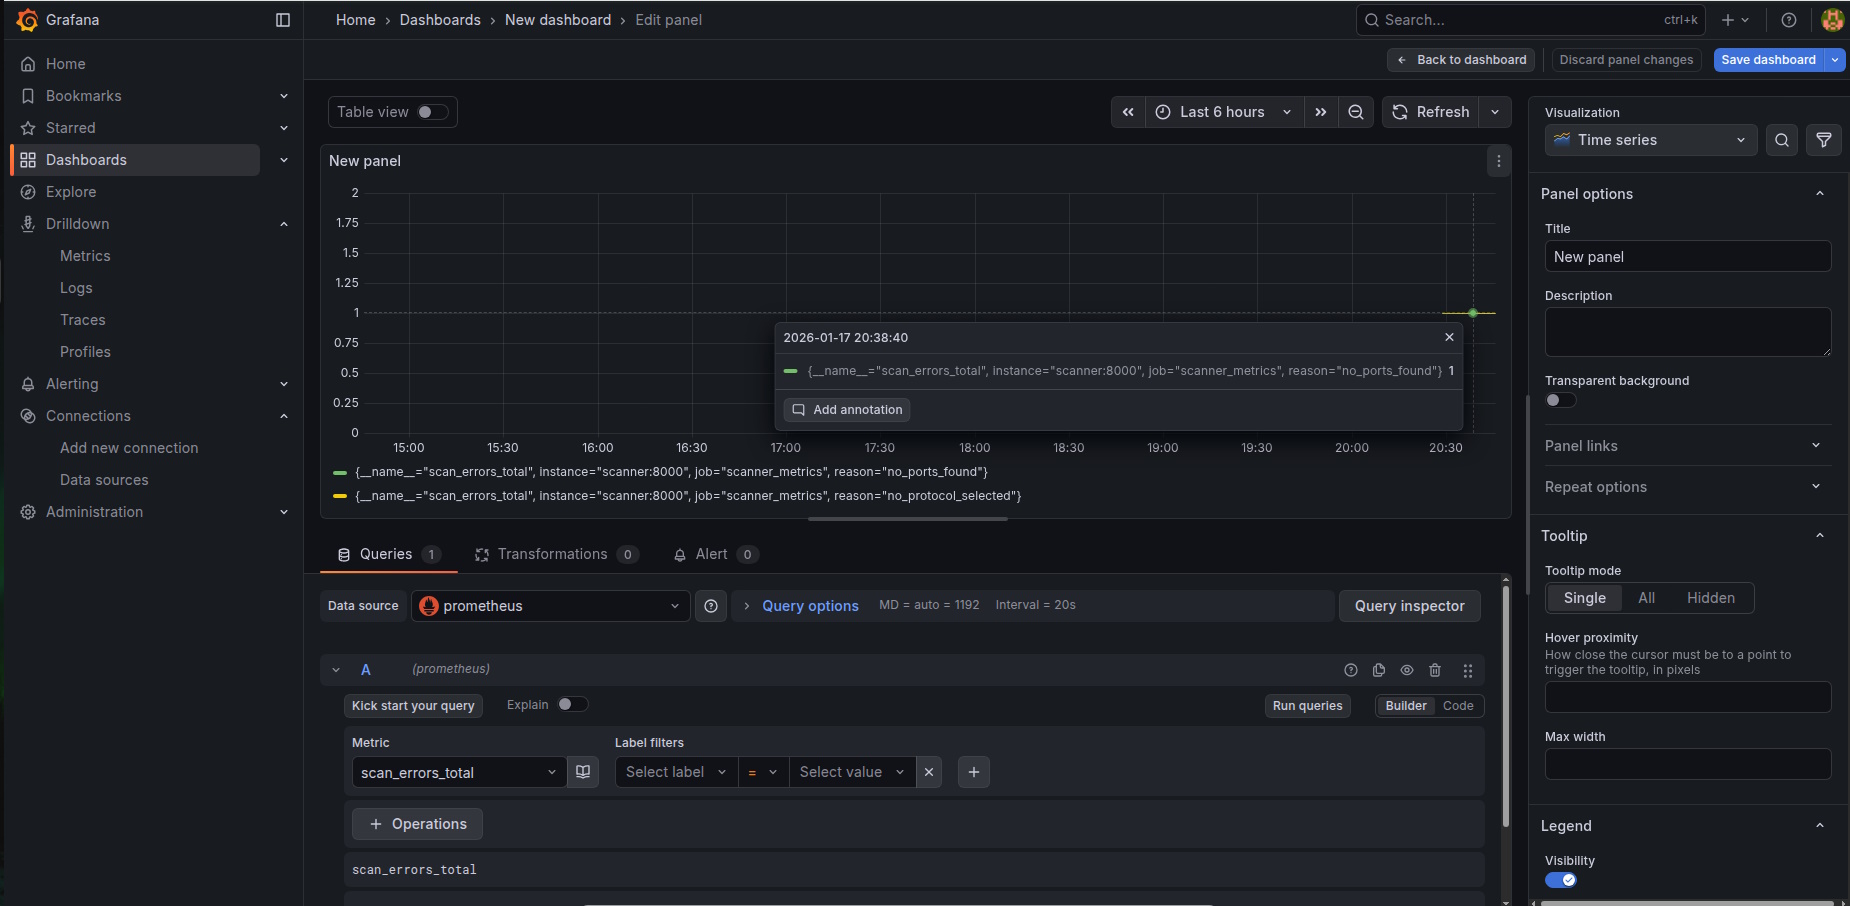The height and width of the screenshot is (906, 1850).
Task: Remove the label filter with X
Action: (x=929, y=772)
